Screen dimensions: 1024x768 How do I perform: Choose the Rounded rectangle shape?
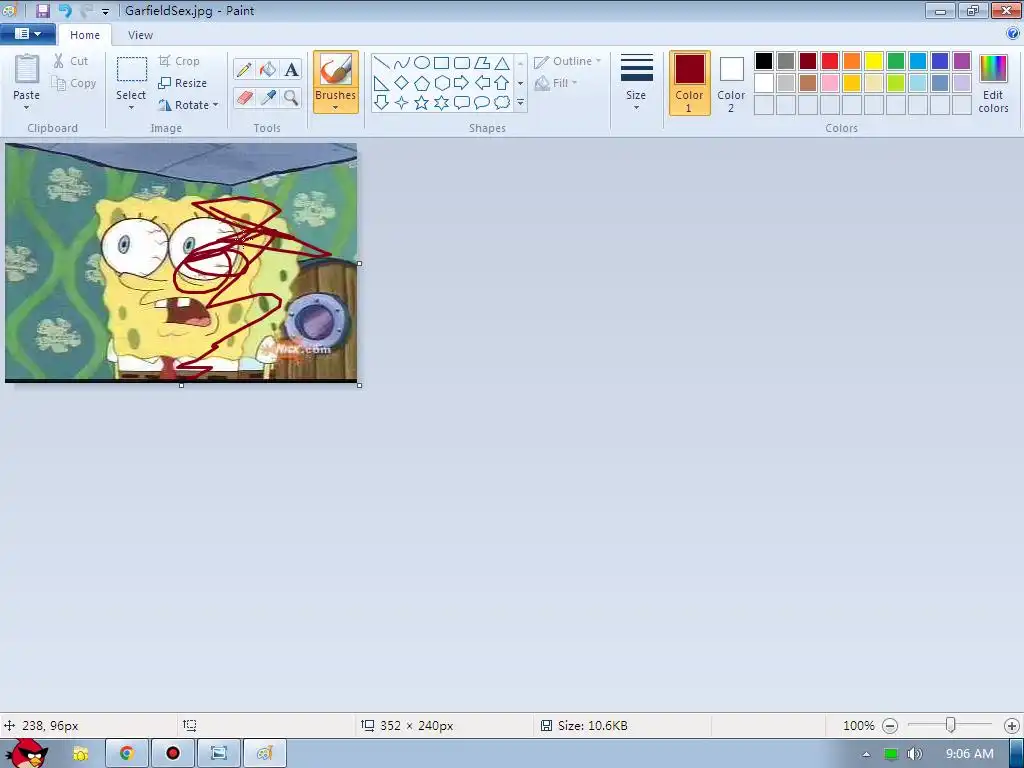(x=462, y=63)
